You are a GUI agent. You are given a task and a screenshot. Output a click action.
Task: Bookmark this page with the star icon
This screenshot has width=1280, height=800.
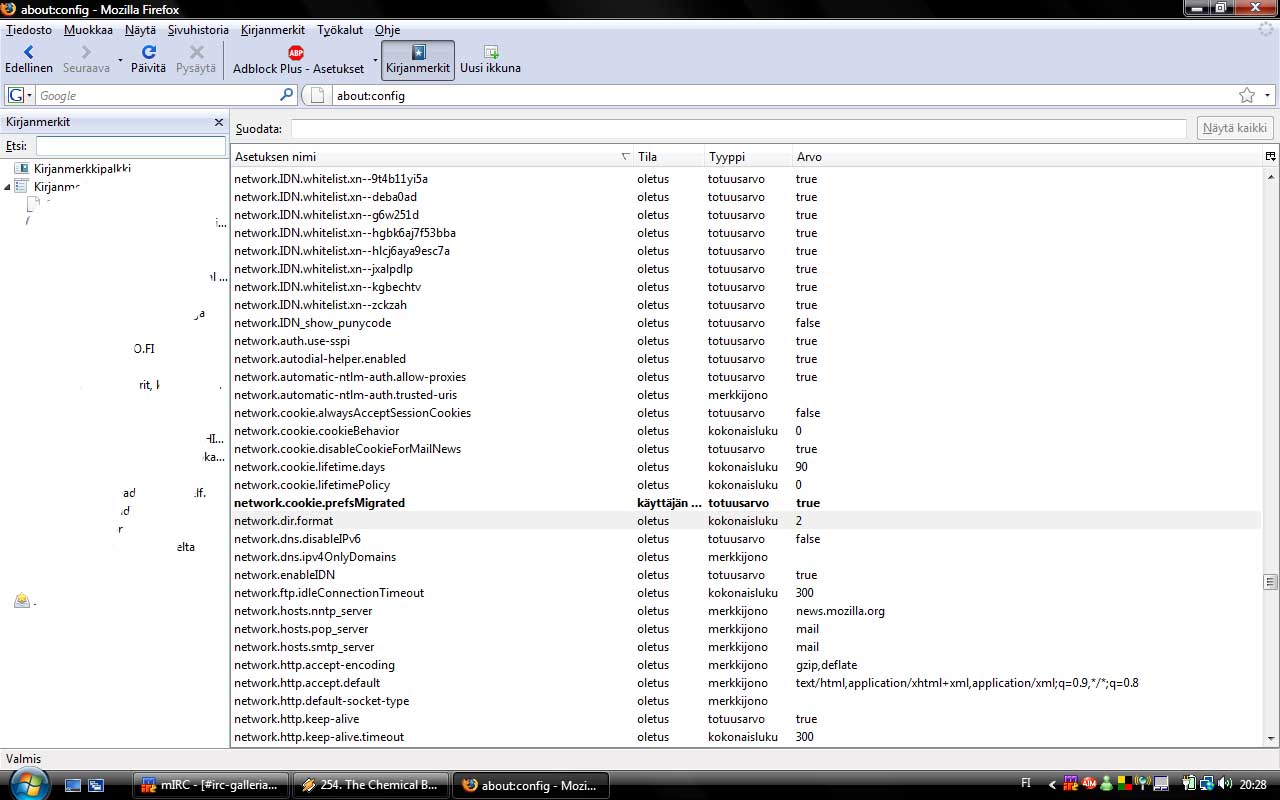pyautogui.click(x=1246, y=95)
